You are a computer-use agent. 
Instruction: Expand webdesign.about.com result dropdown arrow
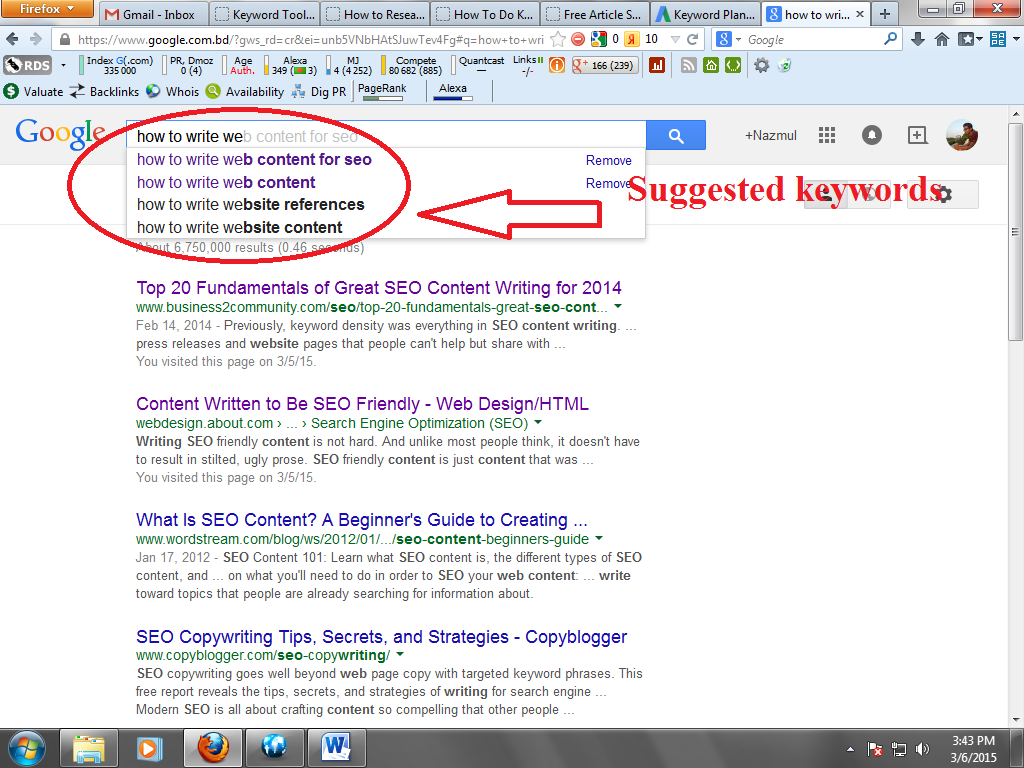pyautogui.click(x=538, y=423)
